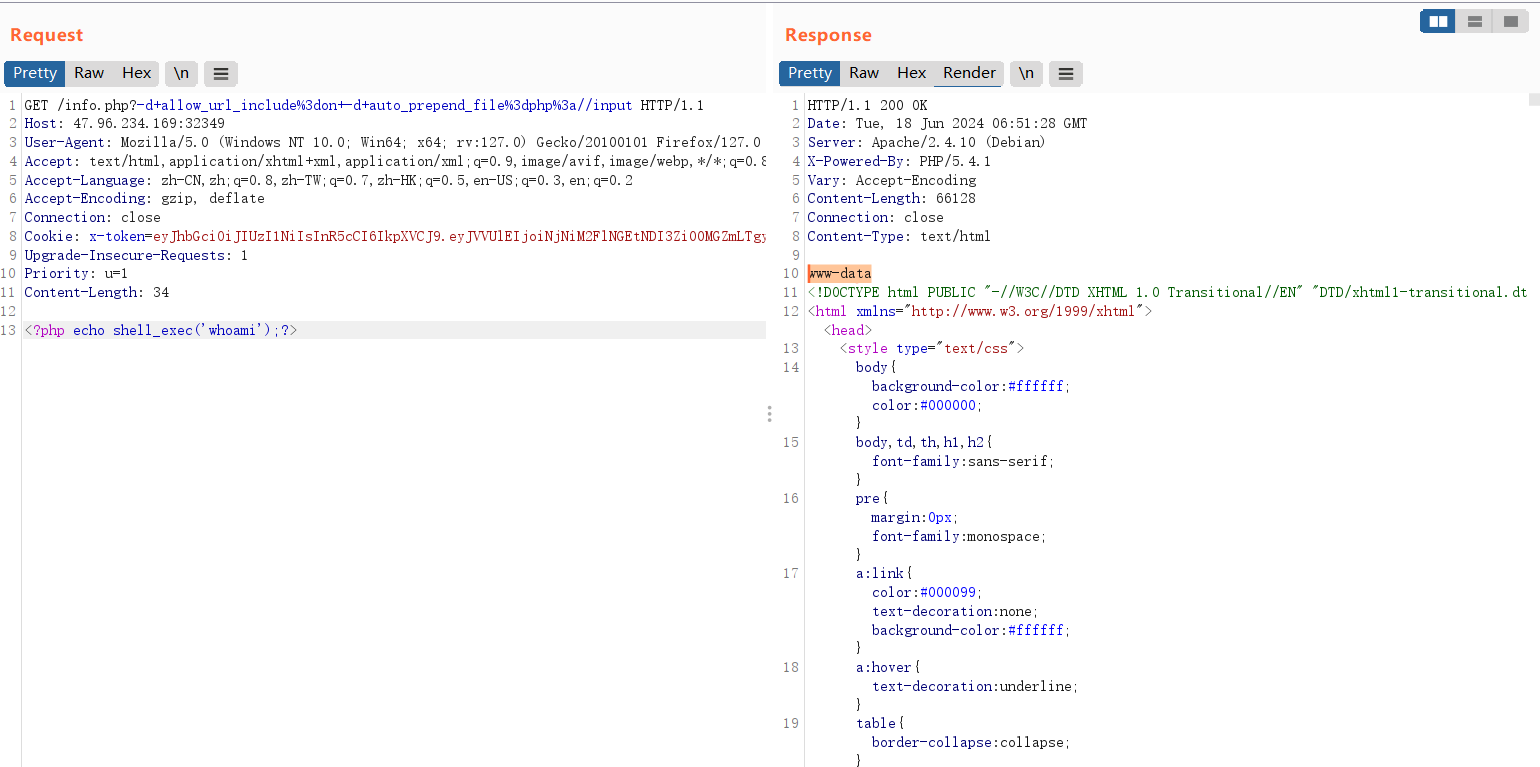The width and height of the screenshot is (1540, 767).
Task: Click the a:link{ selector line
Action: pyautogui.click(x=883, y=574)
